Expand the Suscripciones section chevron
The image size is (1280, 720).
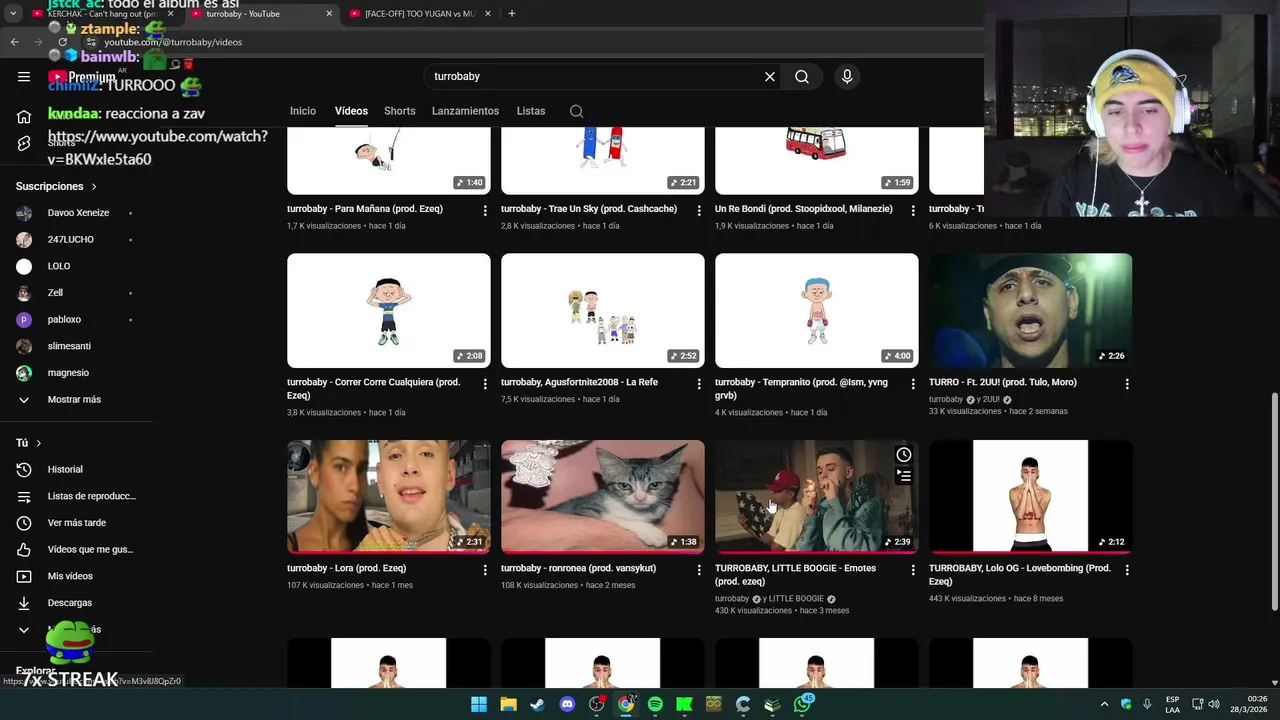[x=94, y=187]
